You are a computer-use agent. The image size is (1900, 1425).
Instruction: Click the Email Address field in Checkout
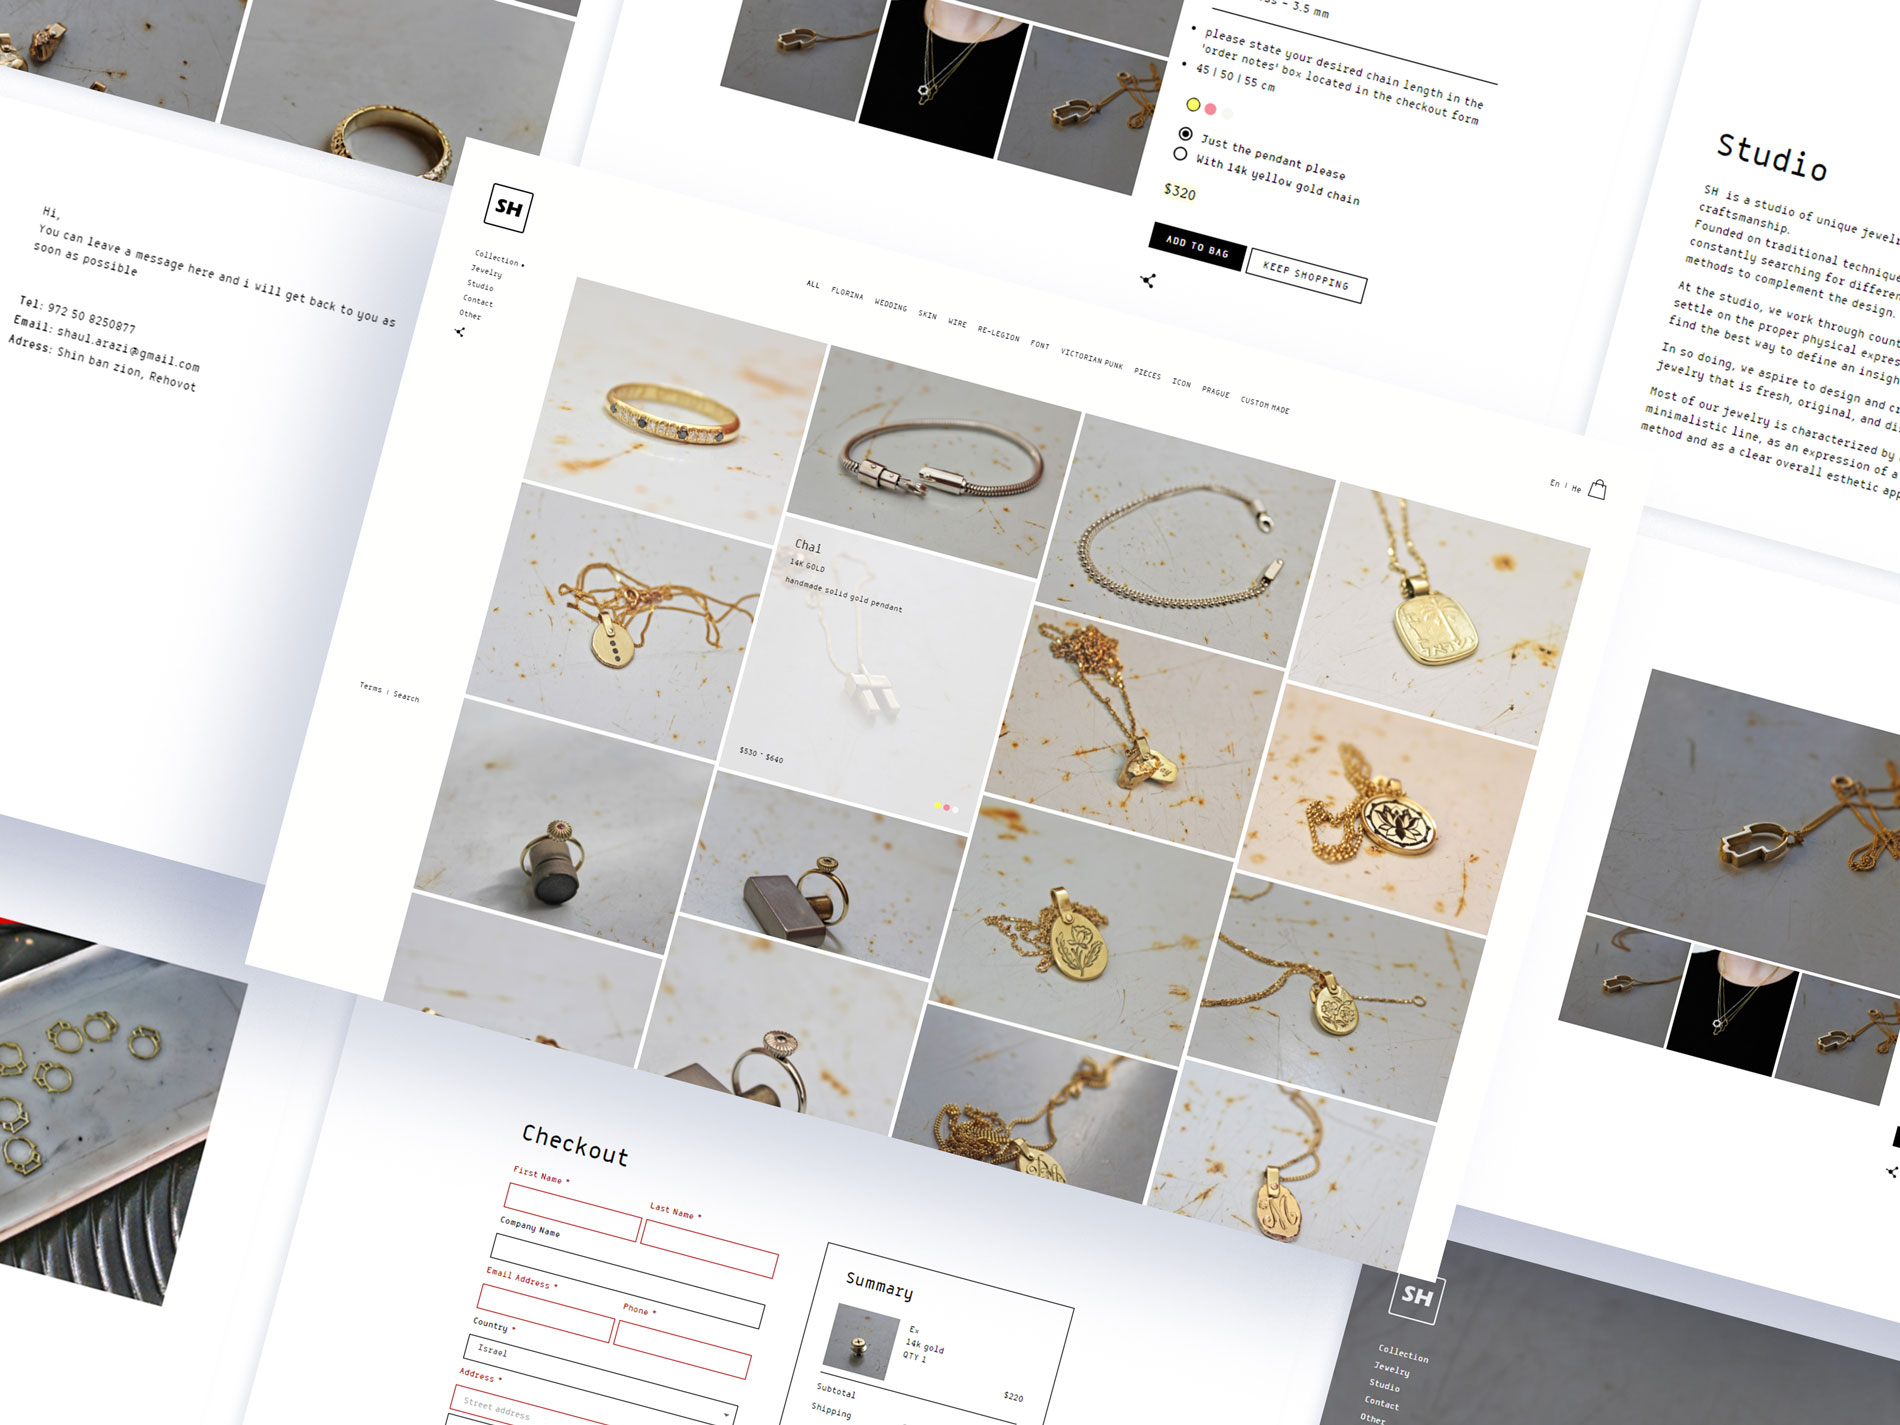[x=545, y=1313]
